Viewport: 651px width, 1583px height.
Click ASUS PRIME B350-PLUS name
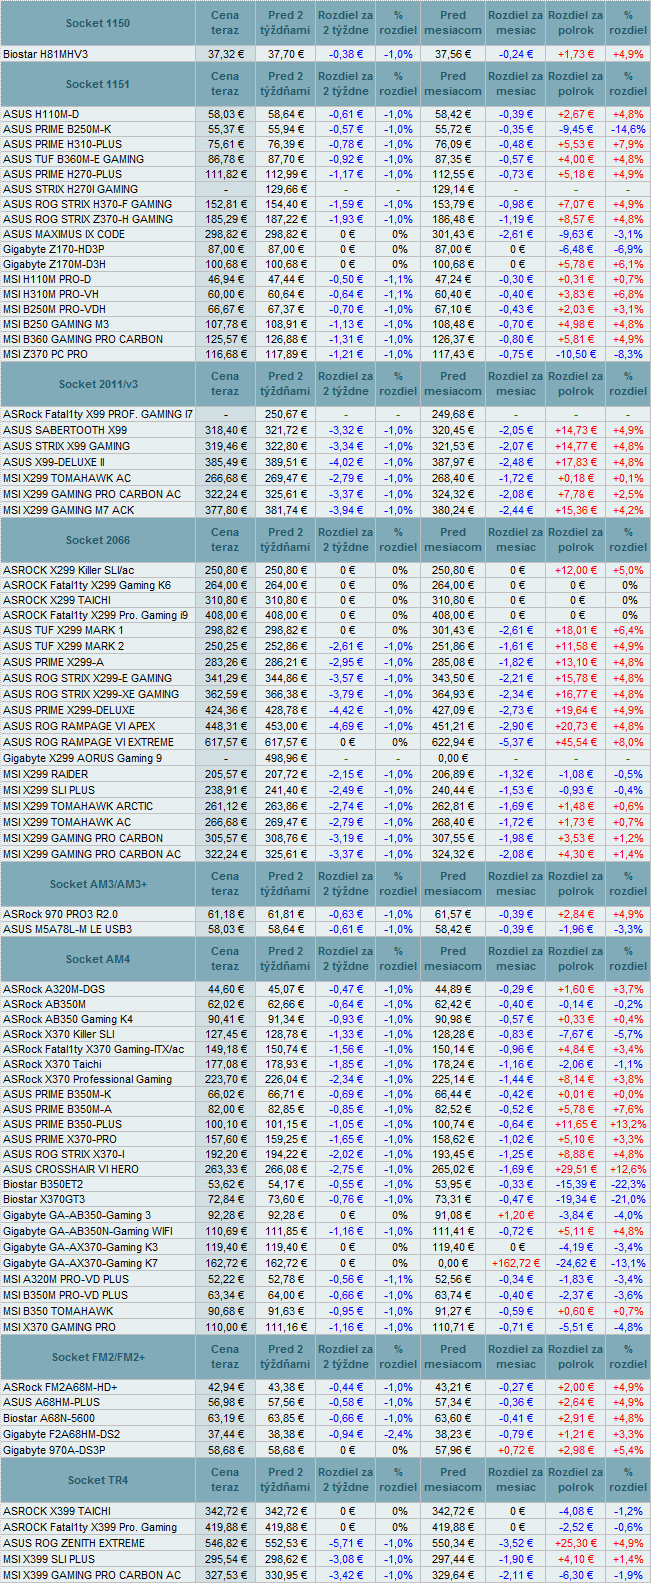[63, 1124]
